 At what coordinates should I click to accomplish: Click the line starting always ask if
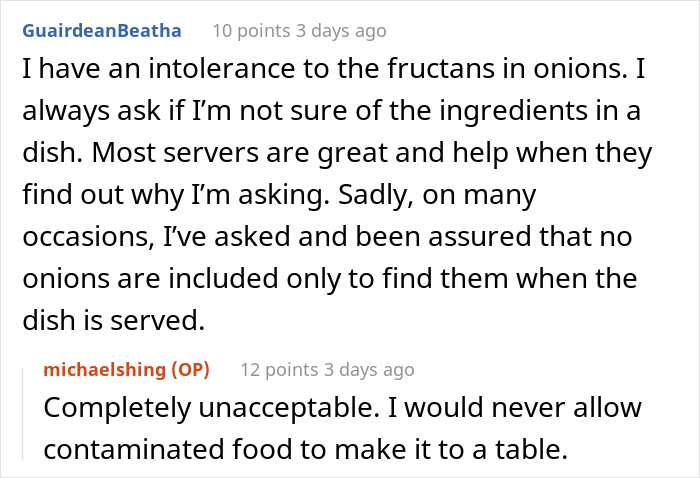(332, 111)
